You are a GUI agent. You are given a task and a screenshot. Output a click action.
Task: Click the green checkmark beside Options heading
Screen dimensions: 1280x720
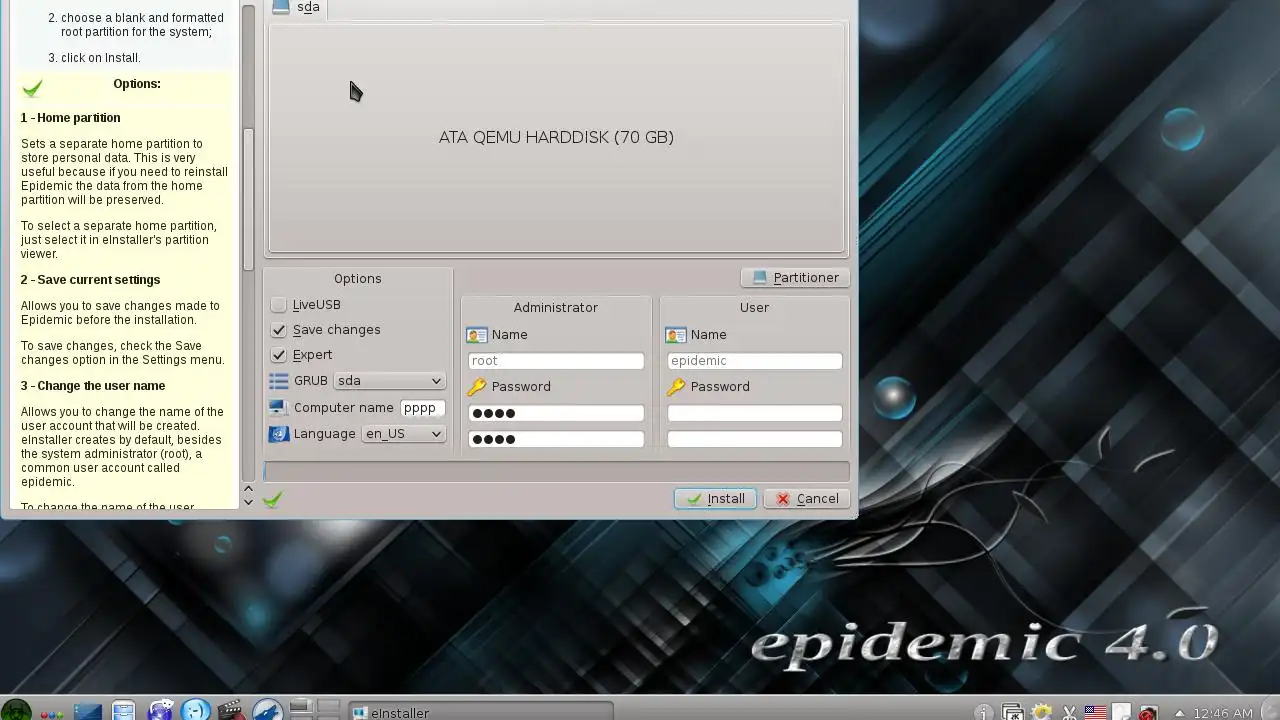coord(32,88)
